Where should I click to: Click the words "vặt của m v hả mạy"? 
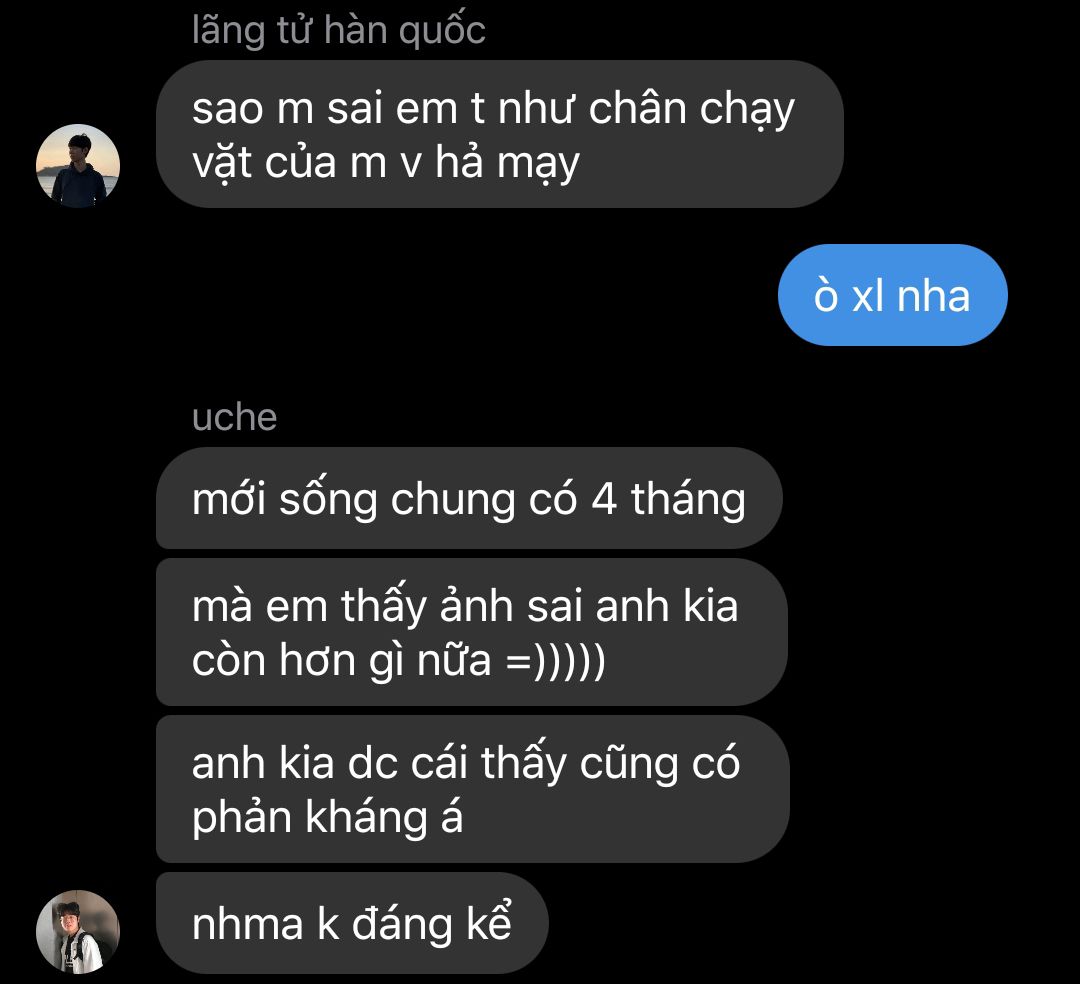click(x=386, y=164)
